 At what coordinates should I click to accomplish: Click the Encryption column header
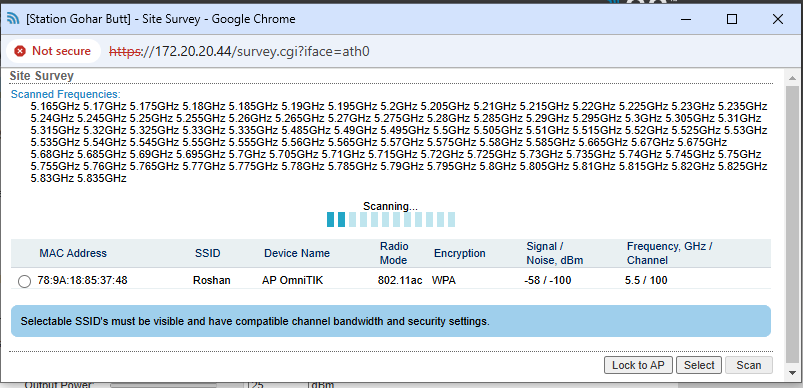coord(459,253)
